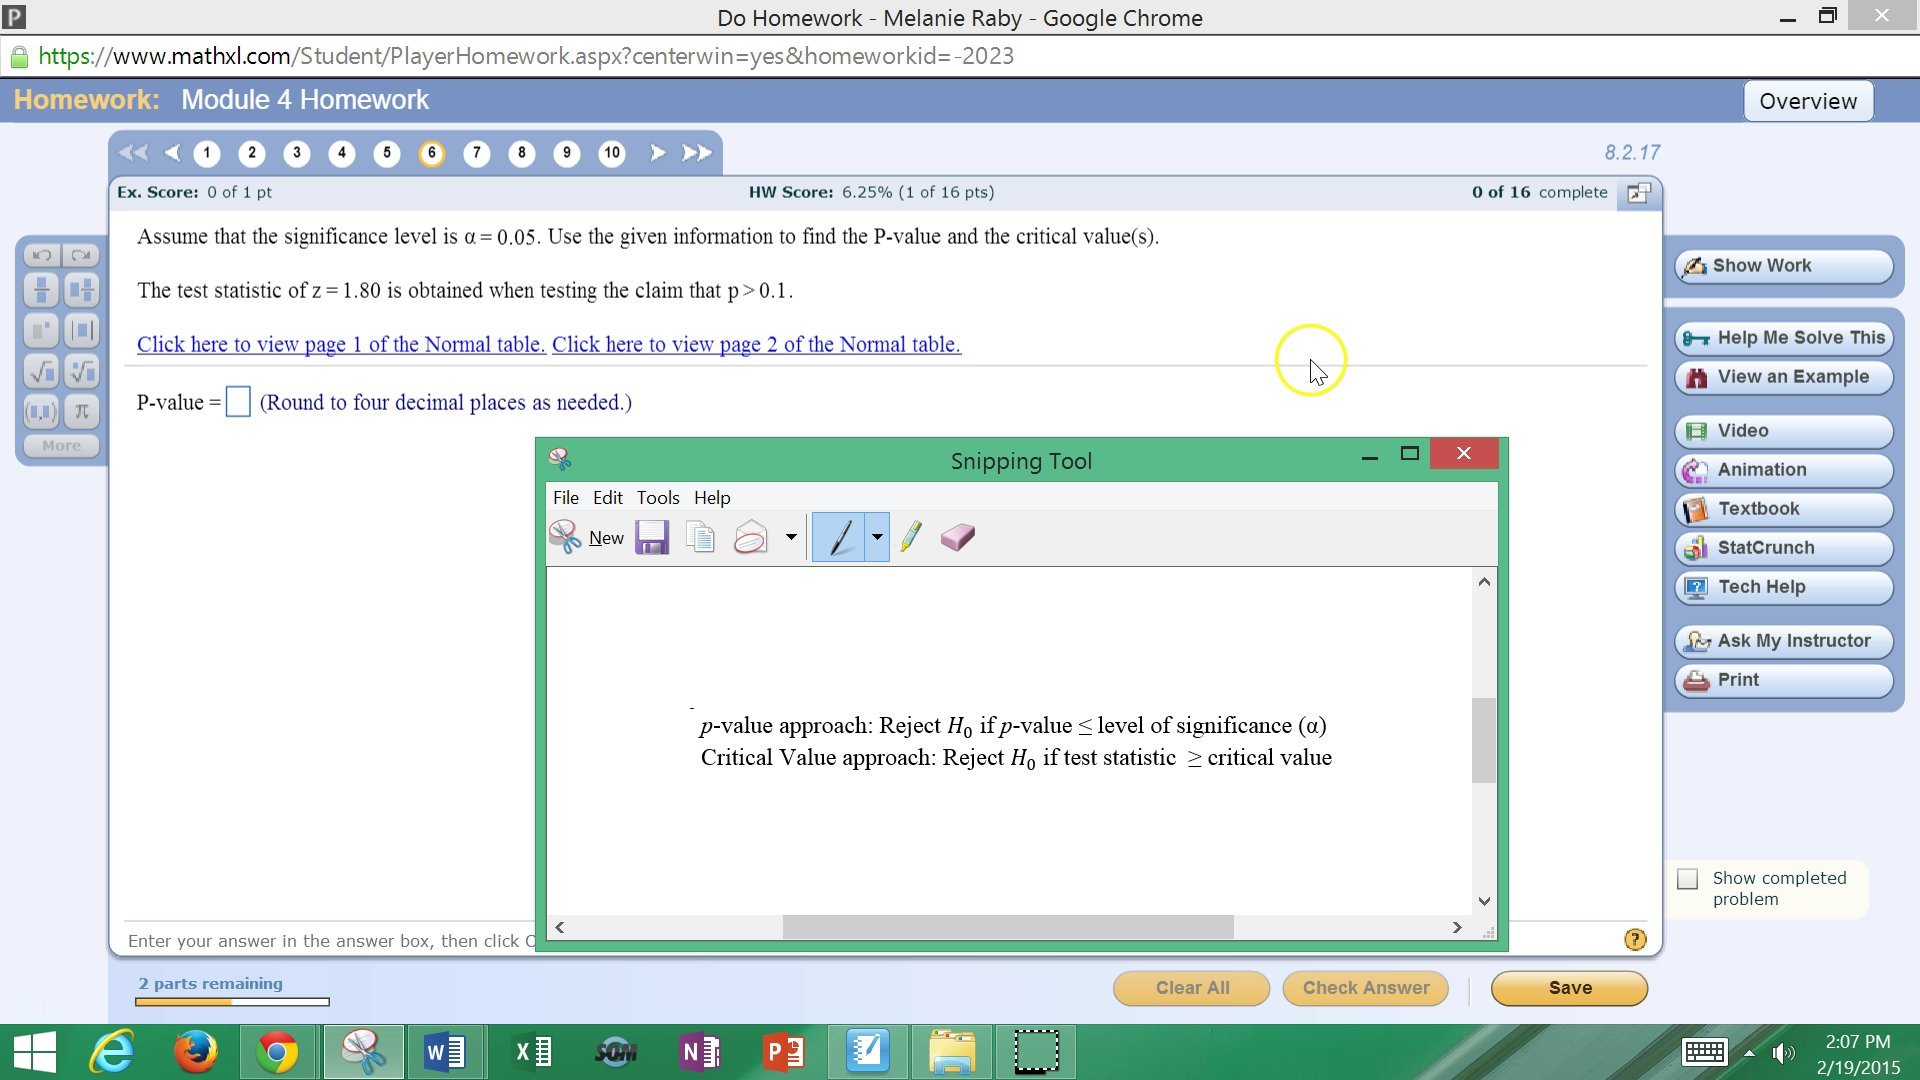Select the Eraser tool
Image resolution: width=1920 pixels, height=1080 pixels.
957,537
